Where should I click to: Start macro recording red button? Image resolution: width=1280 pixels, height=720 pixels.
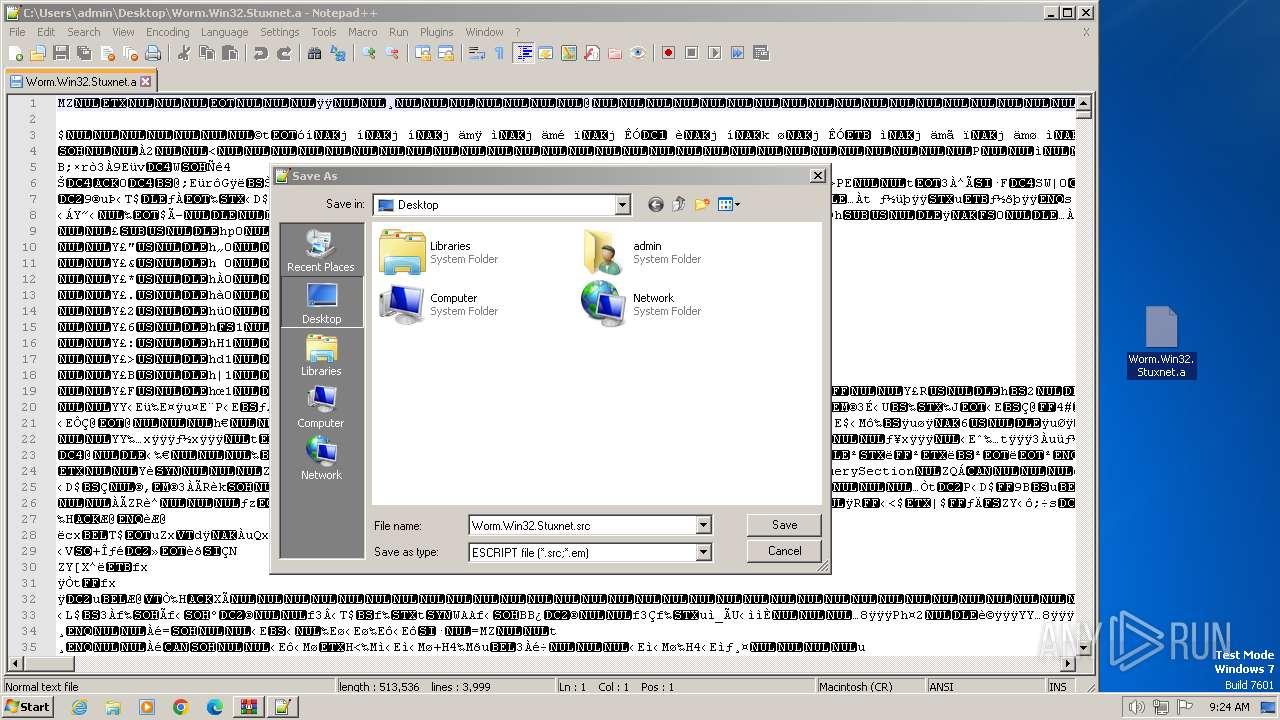[x=668, y=53]
